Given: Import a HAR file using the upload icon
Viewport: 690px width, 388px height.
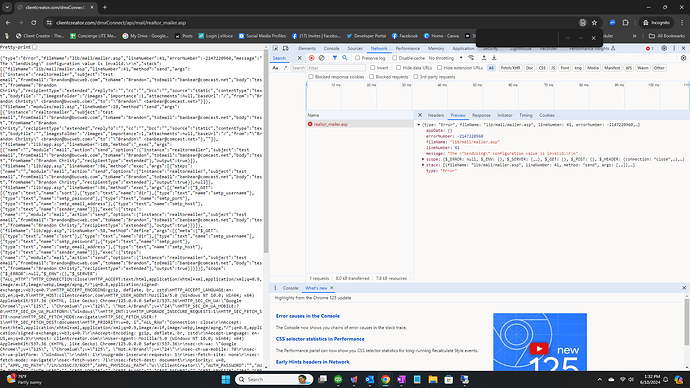Looking at the screenshot, I should point(484,58).
